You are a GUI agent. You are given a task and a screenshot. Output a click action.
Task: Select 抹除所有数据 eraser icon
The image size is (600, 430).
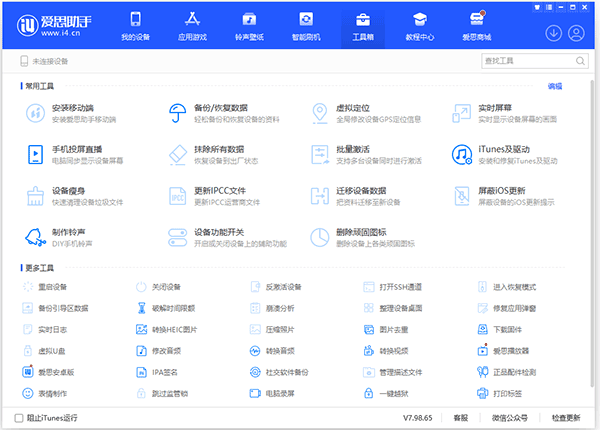(178, 155)
